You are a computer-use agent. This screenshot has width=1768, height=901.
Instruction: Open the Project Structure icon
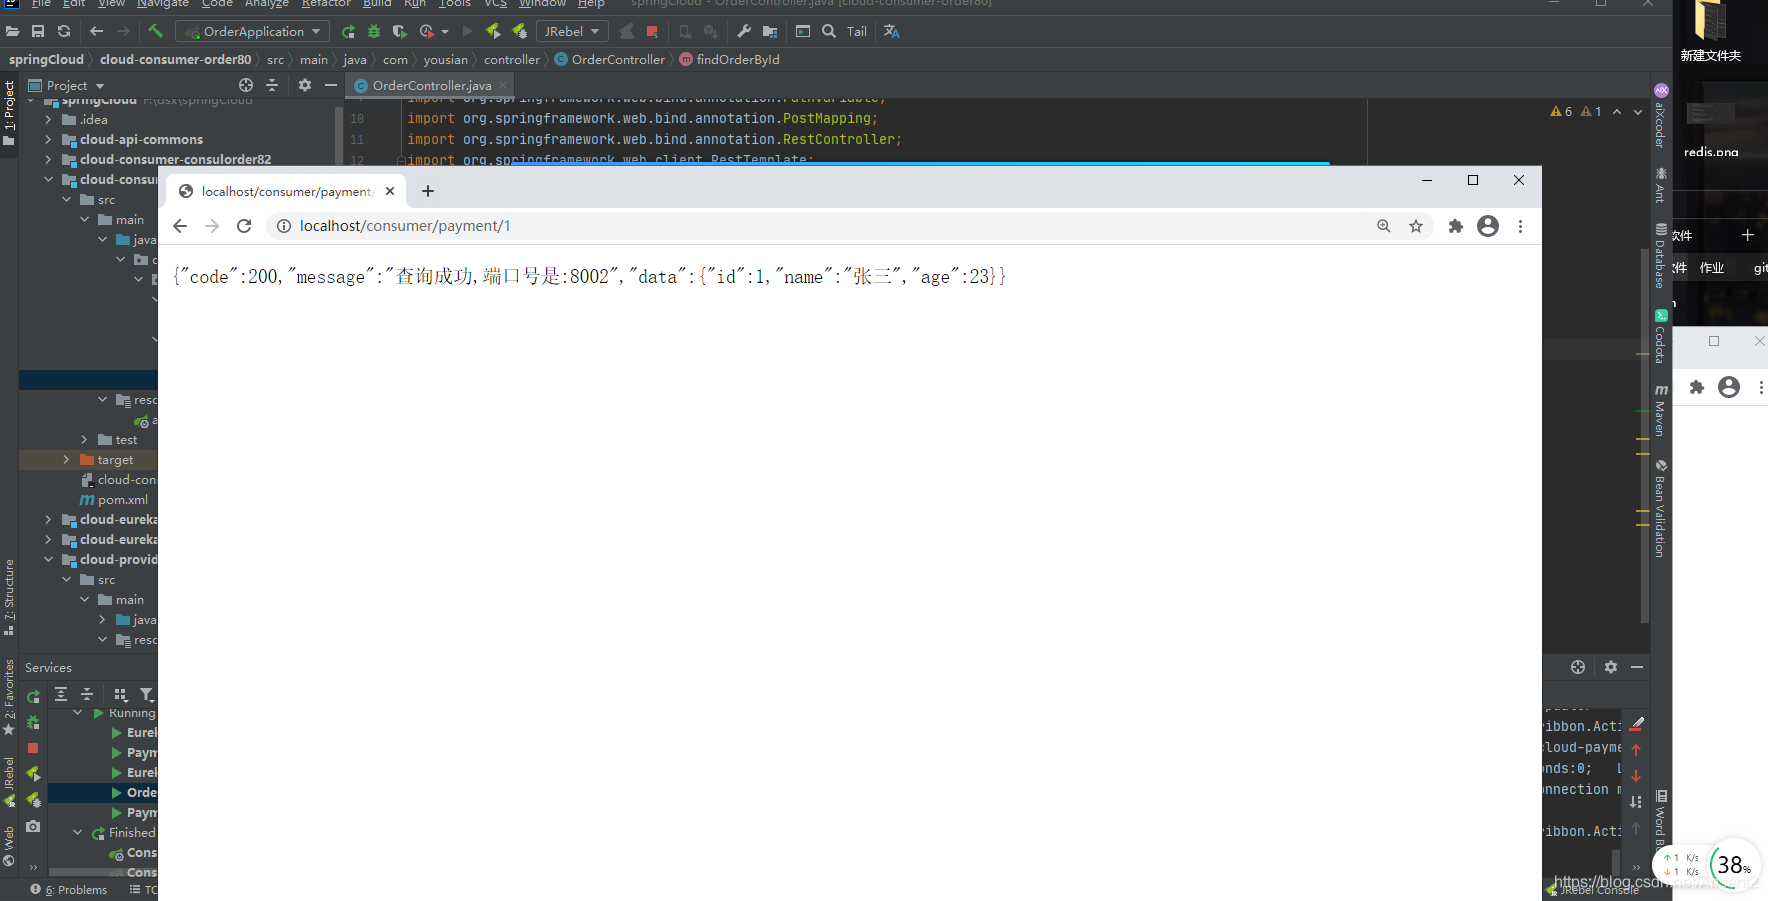770,31
